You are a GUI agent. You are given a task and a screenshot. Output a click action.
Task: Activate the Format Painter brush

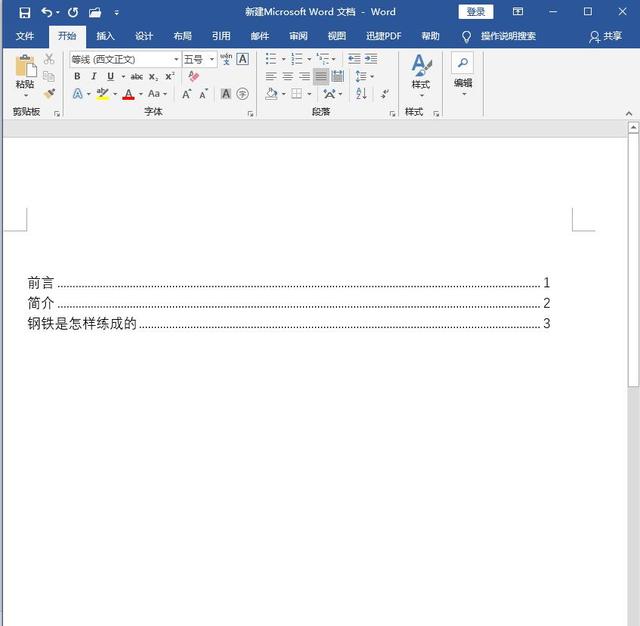pyautogui.click(x=49, y=94)
